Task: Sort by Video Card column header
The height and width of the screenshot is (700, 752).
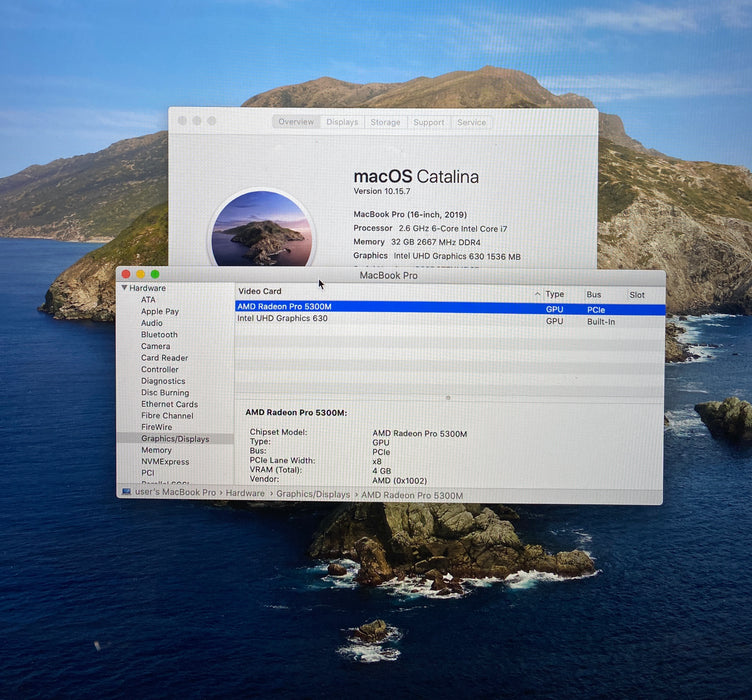Action: point(260,291)
